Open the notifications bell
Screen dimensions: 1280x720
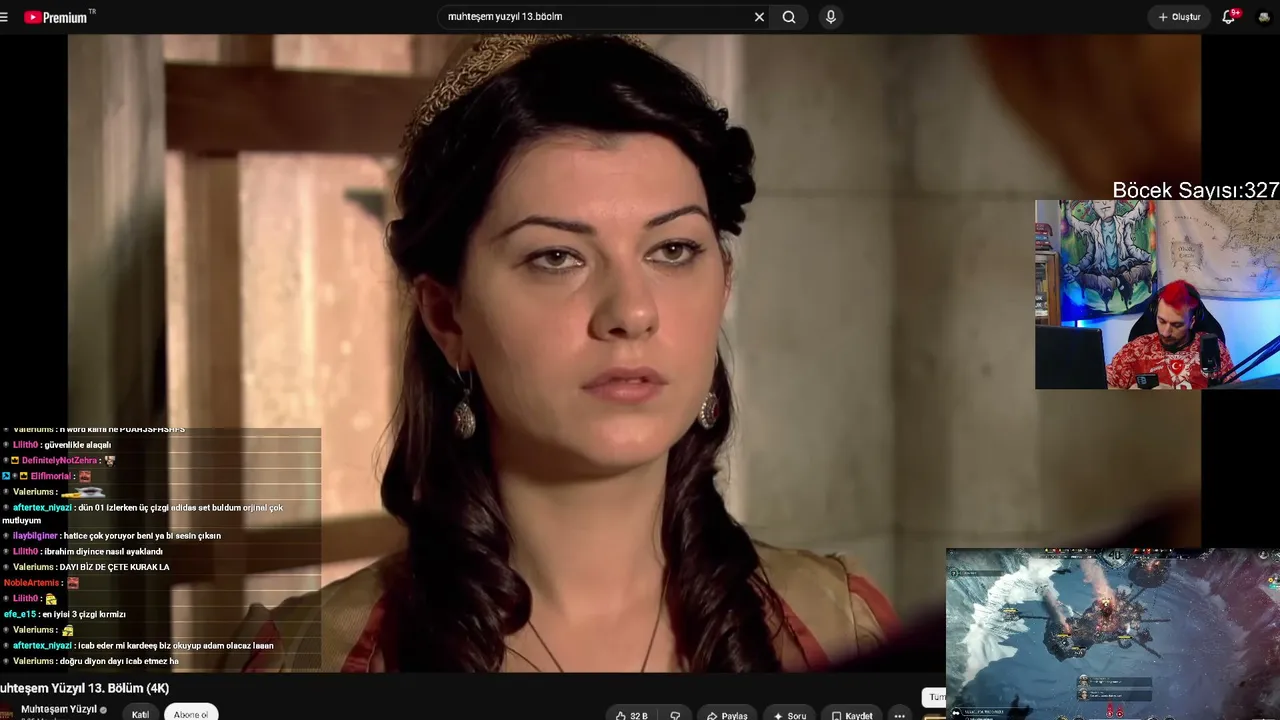1229,17
